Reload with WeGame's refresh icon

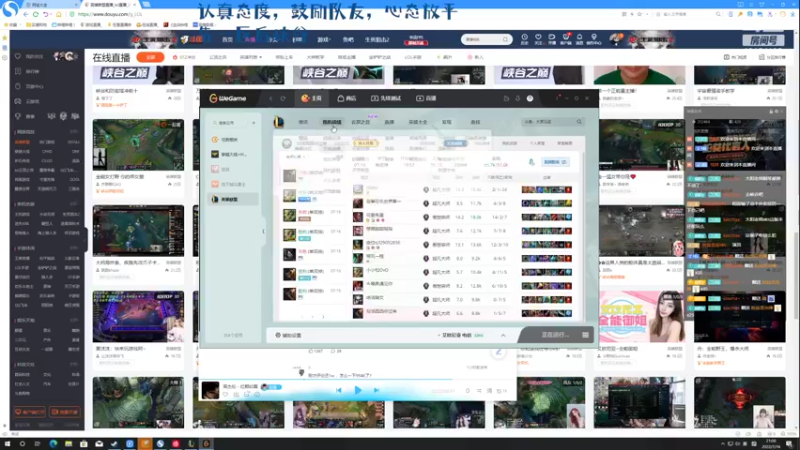tap(283, 98)
